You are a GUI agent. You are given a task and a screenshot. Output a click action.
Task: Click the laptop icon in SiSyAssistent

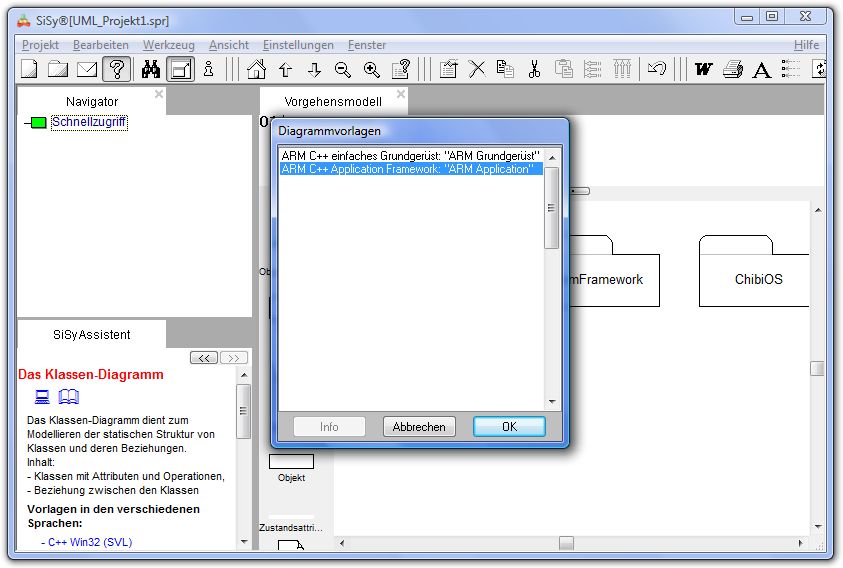pyautogui.click(x=42, y=397)
